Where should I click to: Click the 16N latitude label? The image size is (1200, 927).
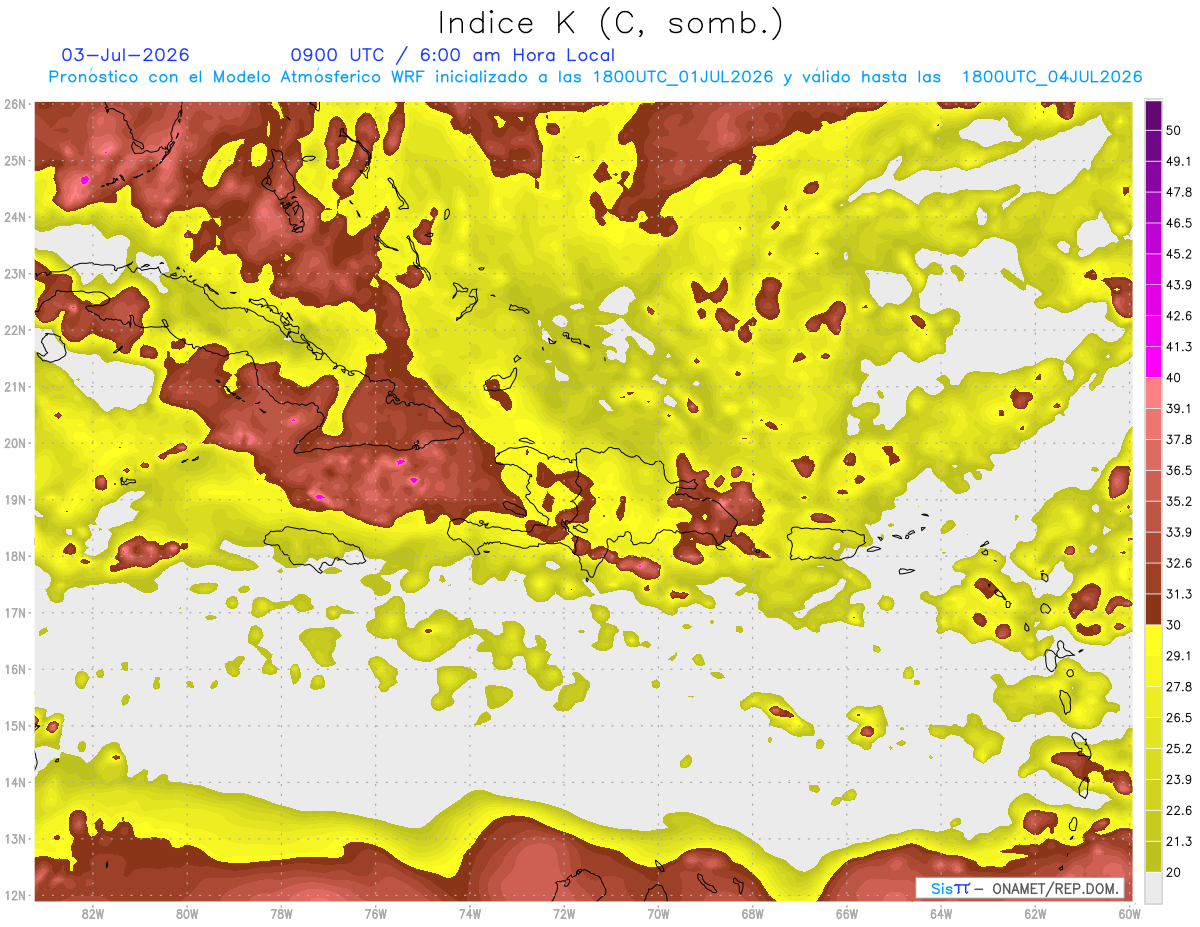[x=14, y=669]
